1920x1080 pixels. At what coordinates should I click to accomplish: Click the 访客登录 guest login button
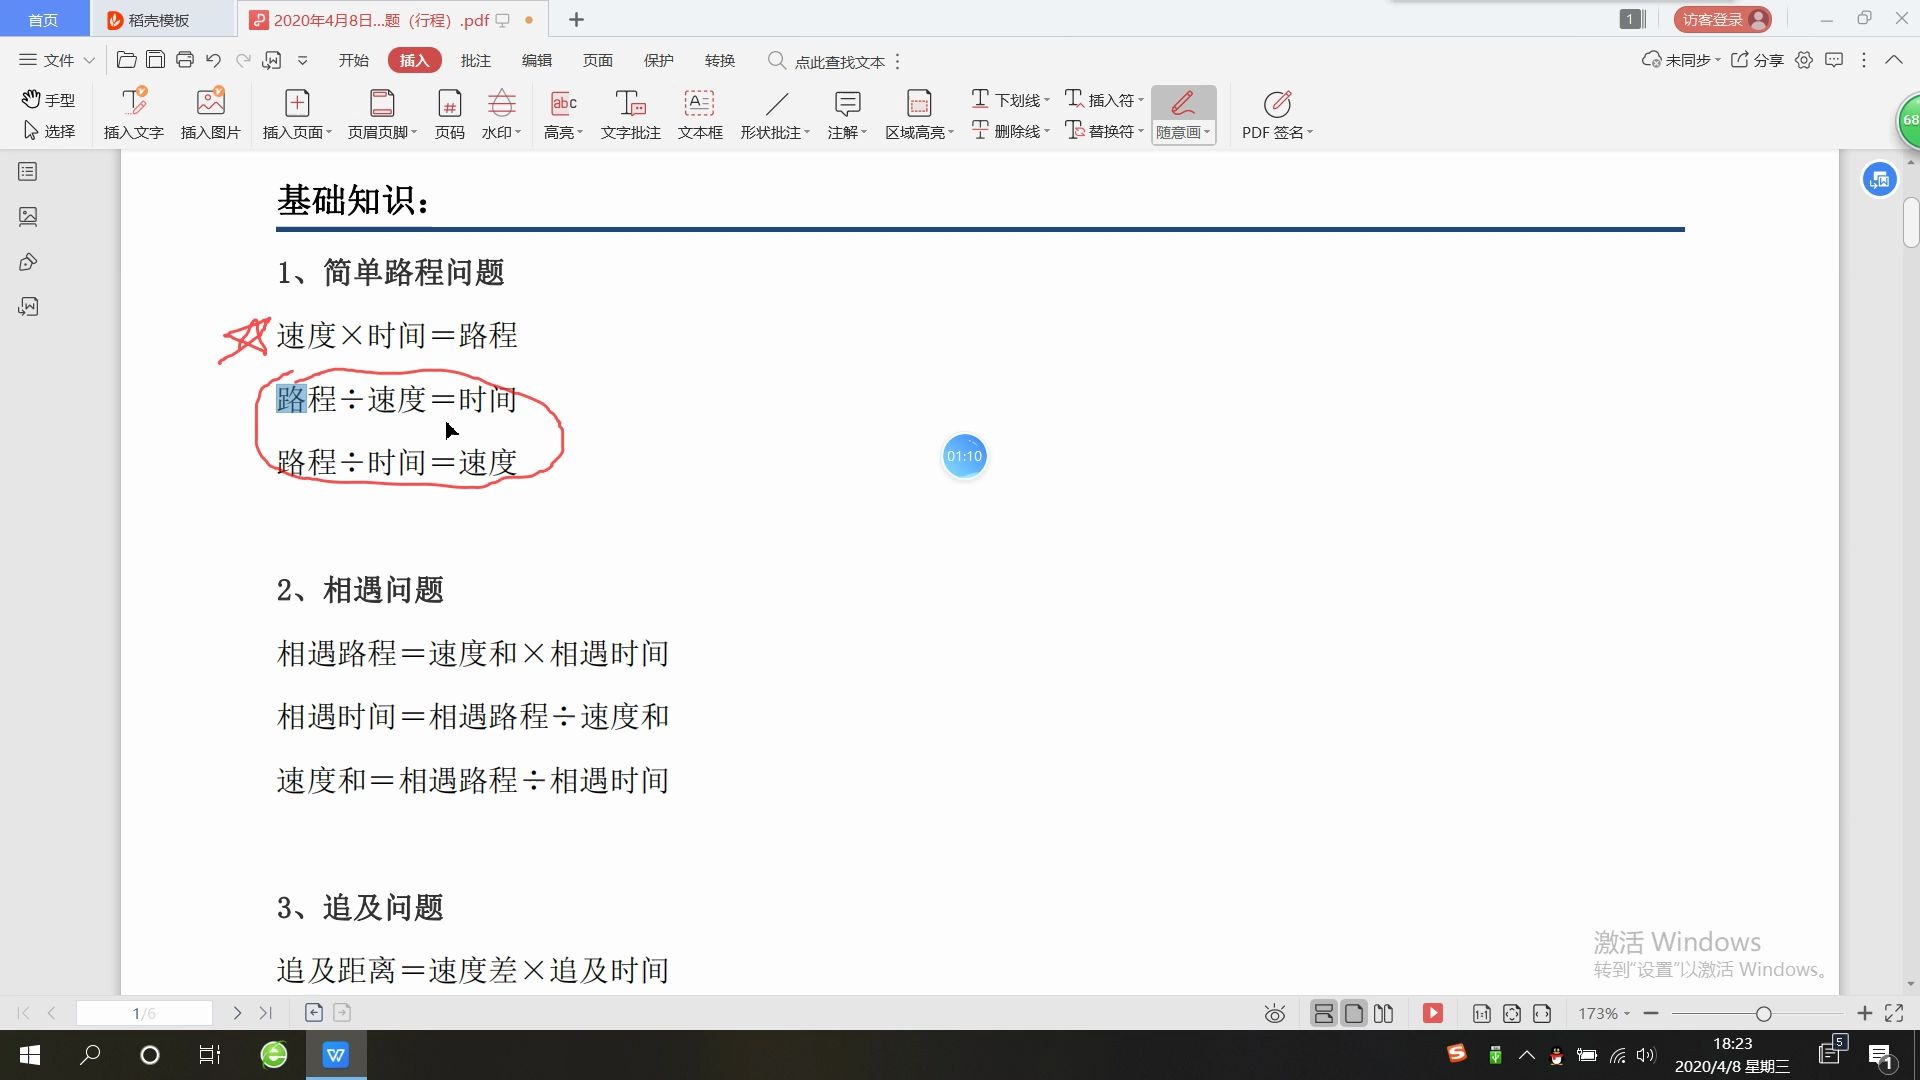pyautogui.click(x=1723, y=19)
